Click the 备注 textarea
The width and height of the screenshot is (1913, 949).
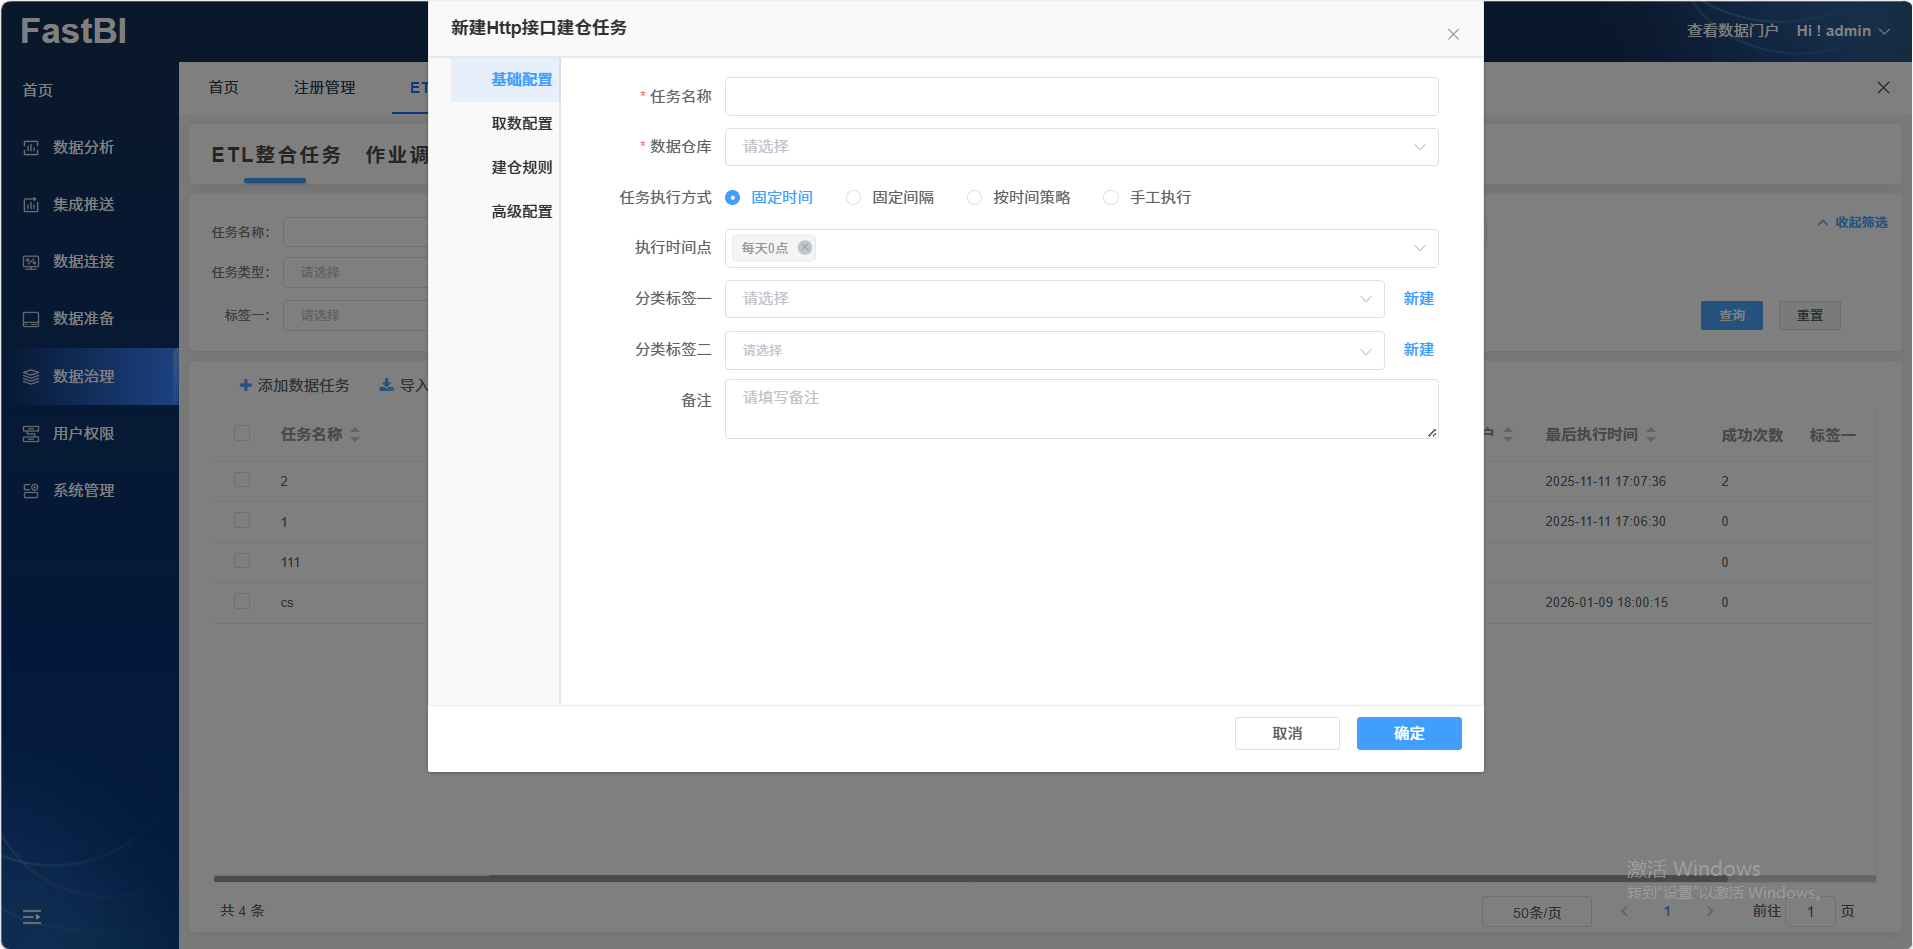coord(1081,409)
